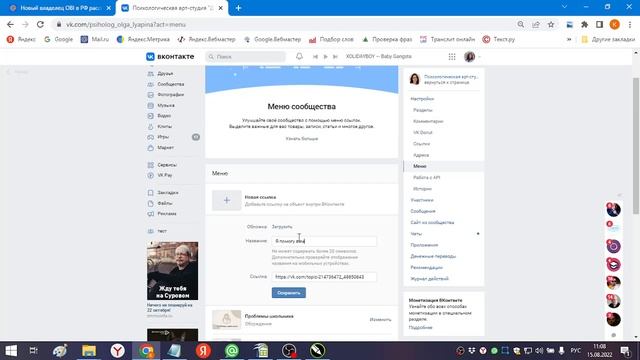This screenshot has width=640, height=360.
Task: Open Настройки in community settings
Action: [422, 99]
